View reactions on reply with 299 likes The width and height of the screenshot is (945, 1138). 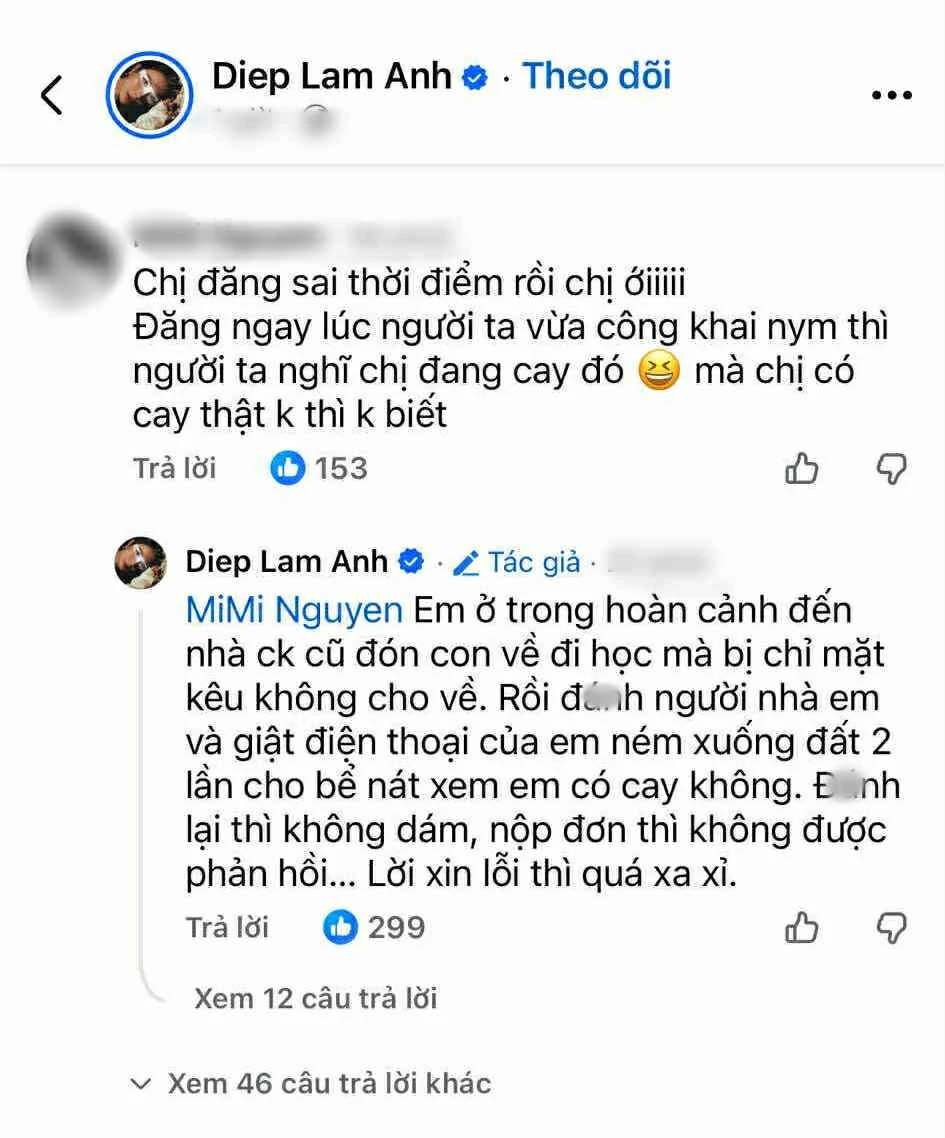tap(374, 928)
